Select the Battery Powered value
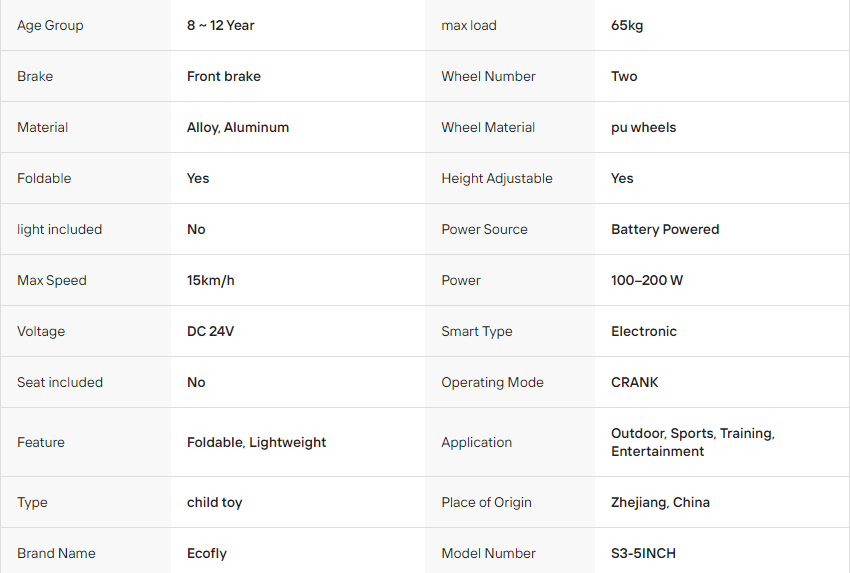 click(x=665, y=229)
